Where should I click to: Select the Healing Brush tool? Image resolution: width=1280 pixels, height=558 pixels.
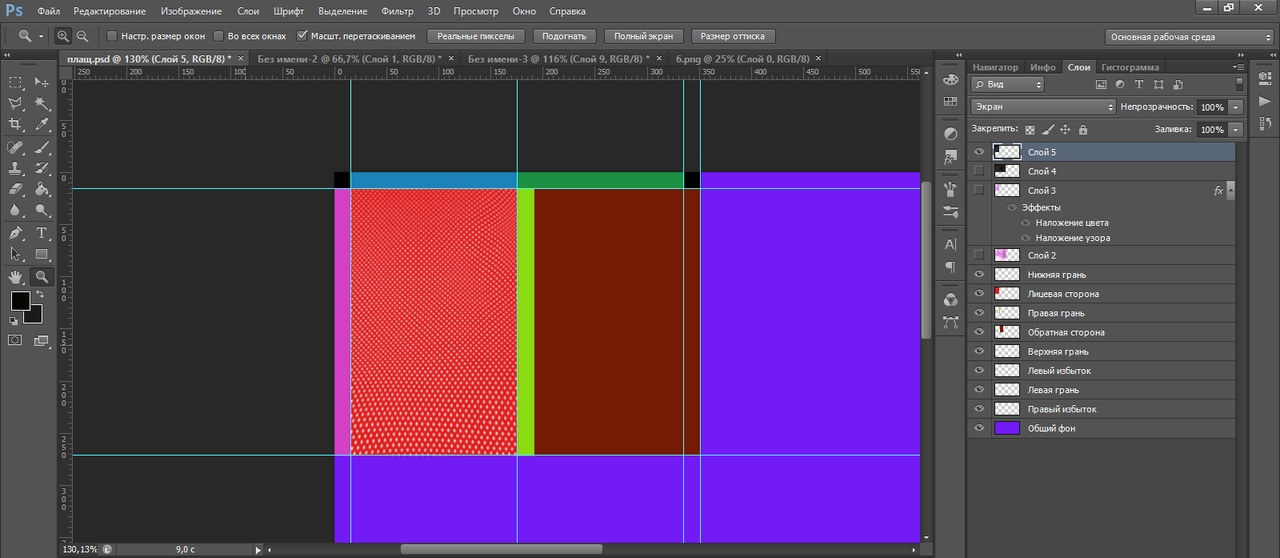[x=15, y=147]
